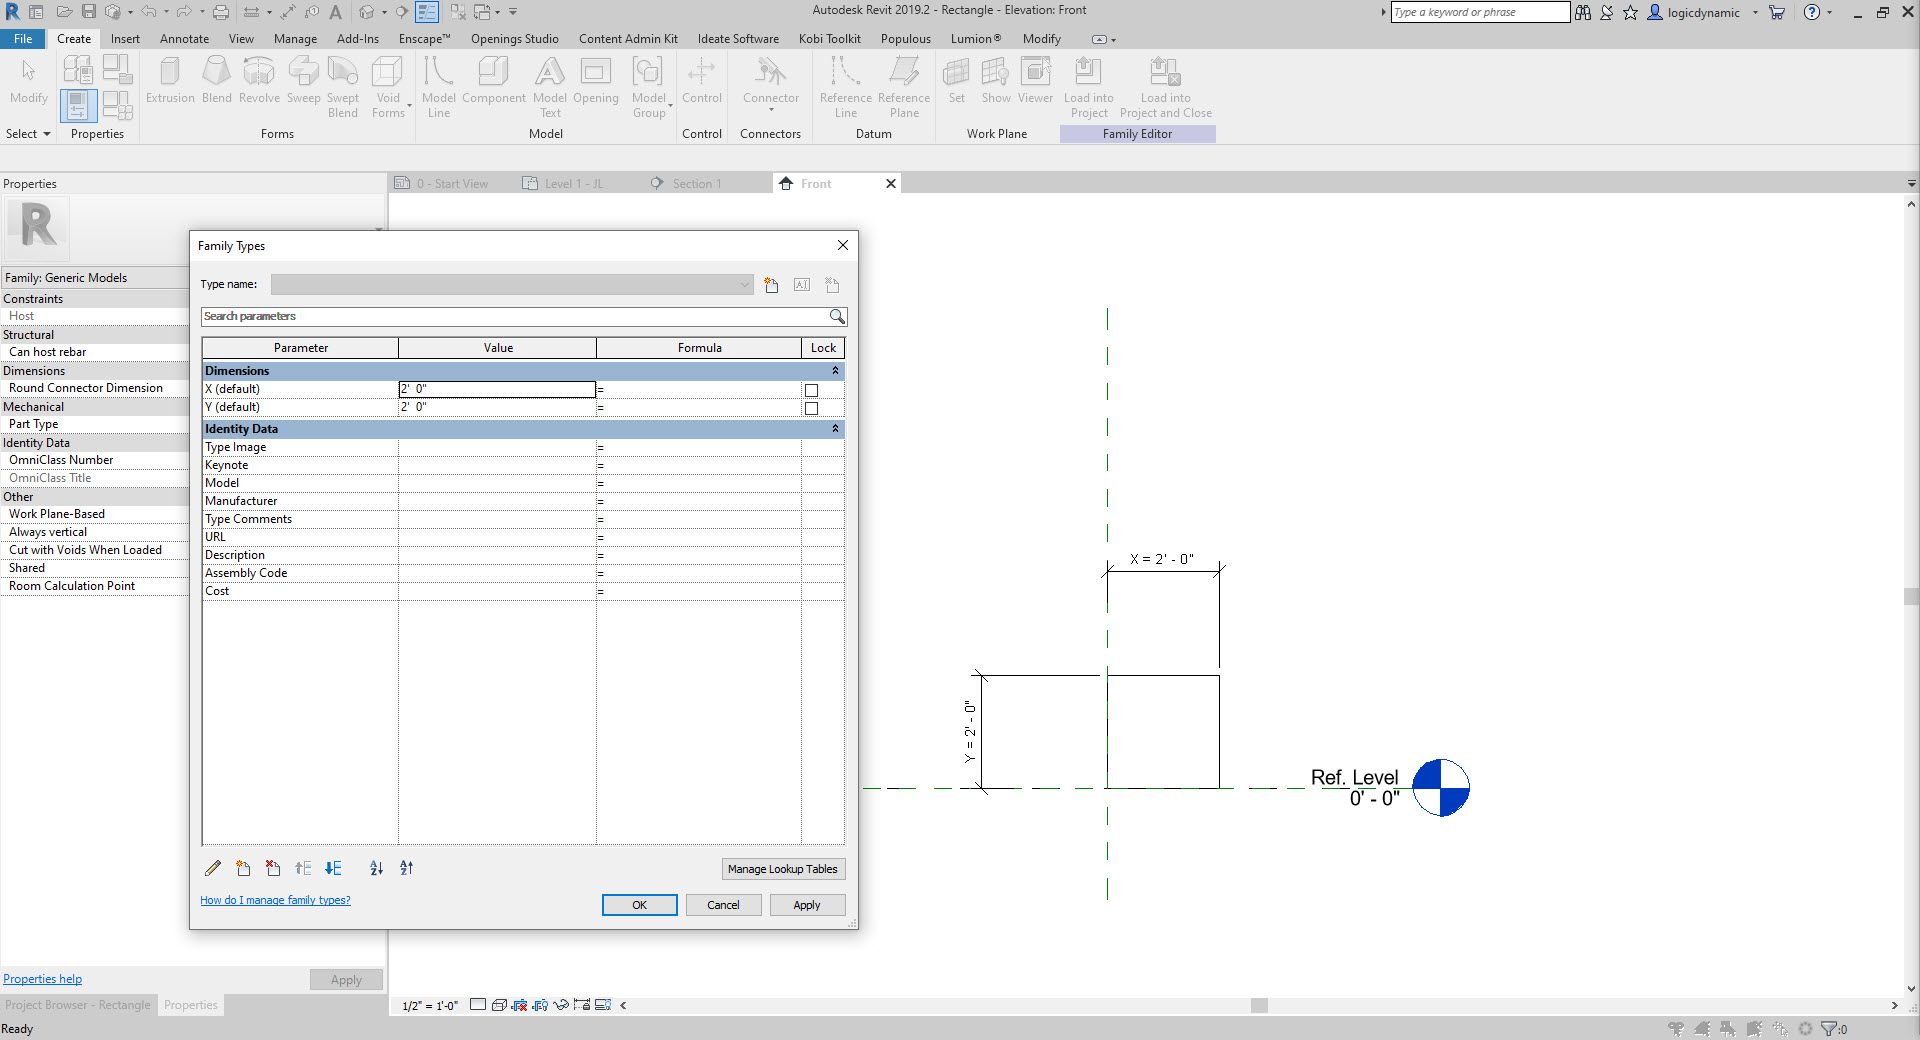Open the Select dropdown under Modify

28,134
